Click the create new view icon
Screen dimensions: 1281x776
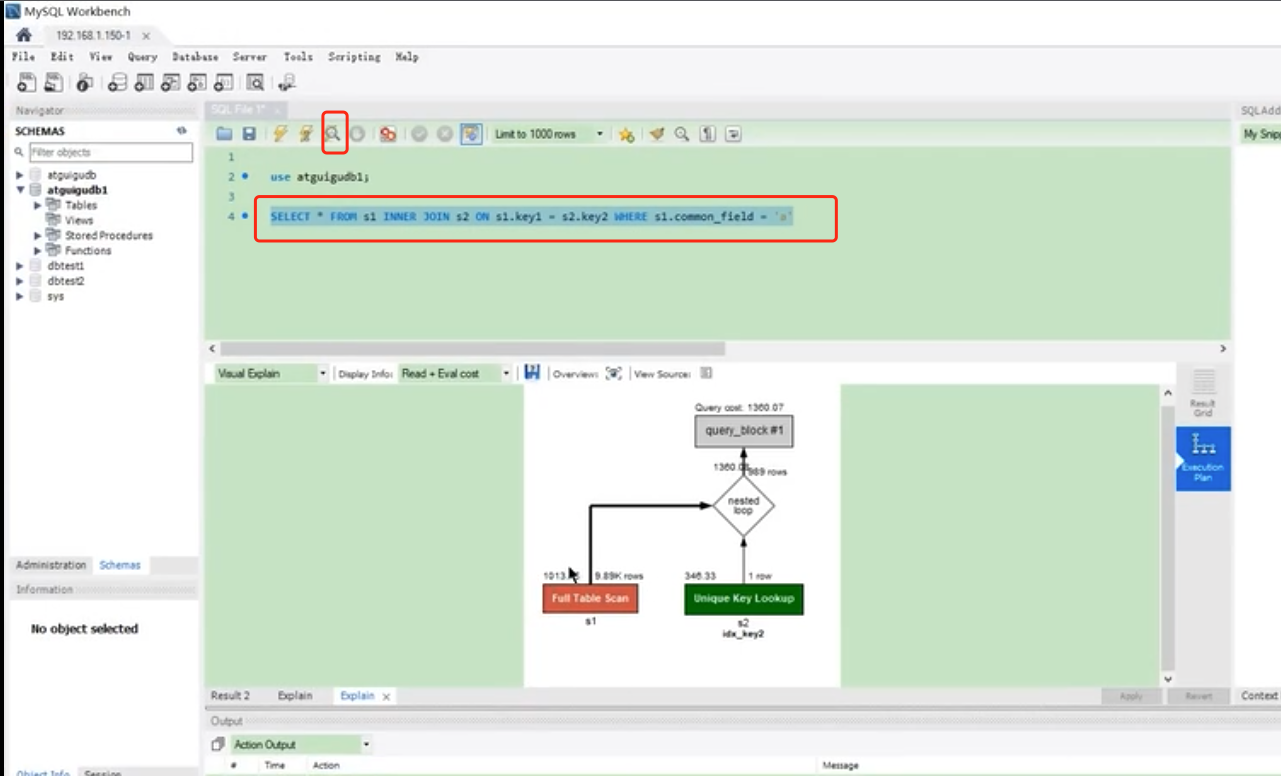coord(170,83)
